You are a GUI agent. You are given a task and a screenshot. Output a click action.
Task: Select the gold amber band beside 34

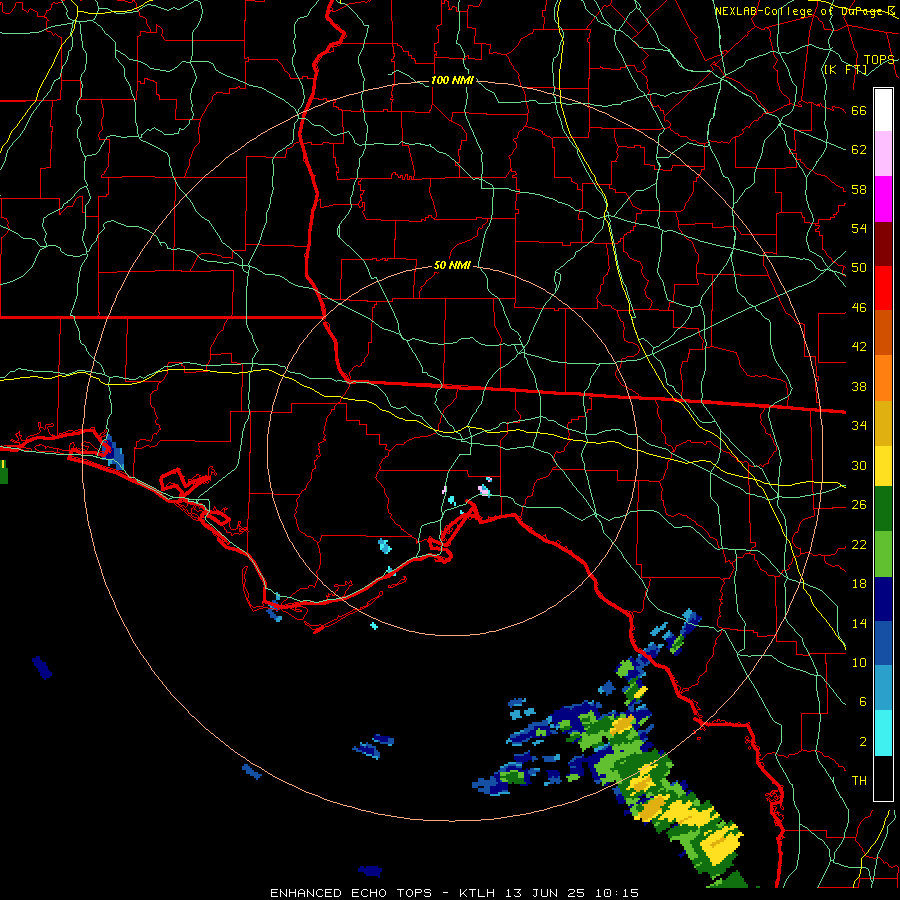[x=883, y=423]
